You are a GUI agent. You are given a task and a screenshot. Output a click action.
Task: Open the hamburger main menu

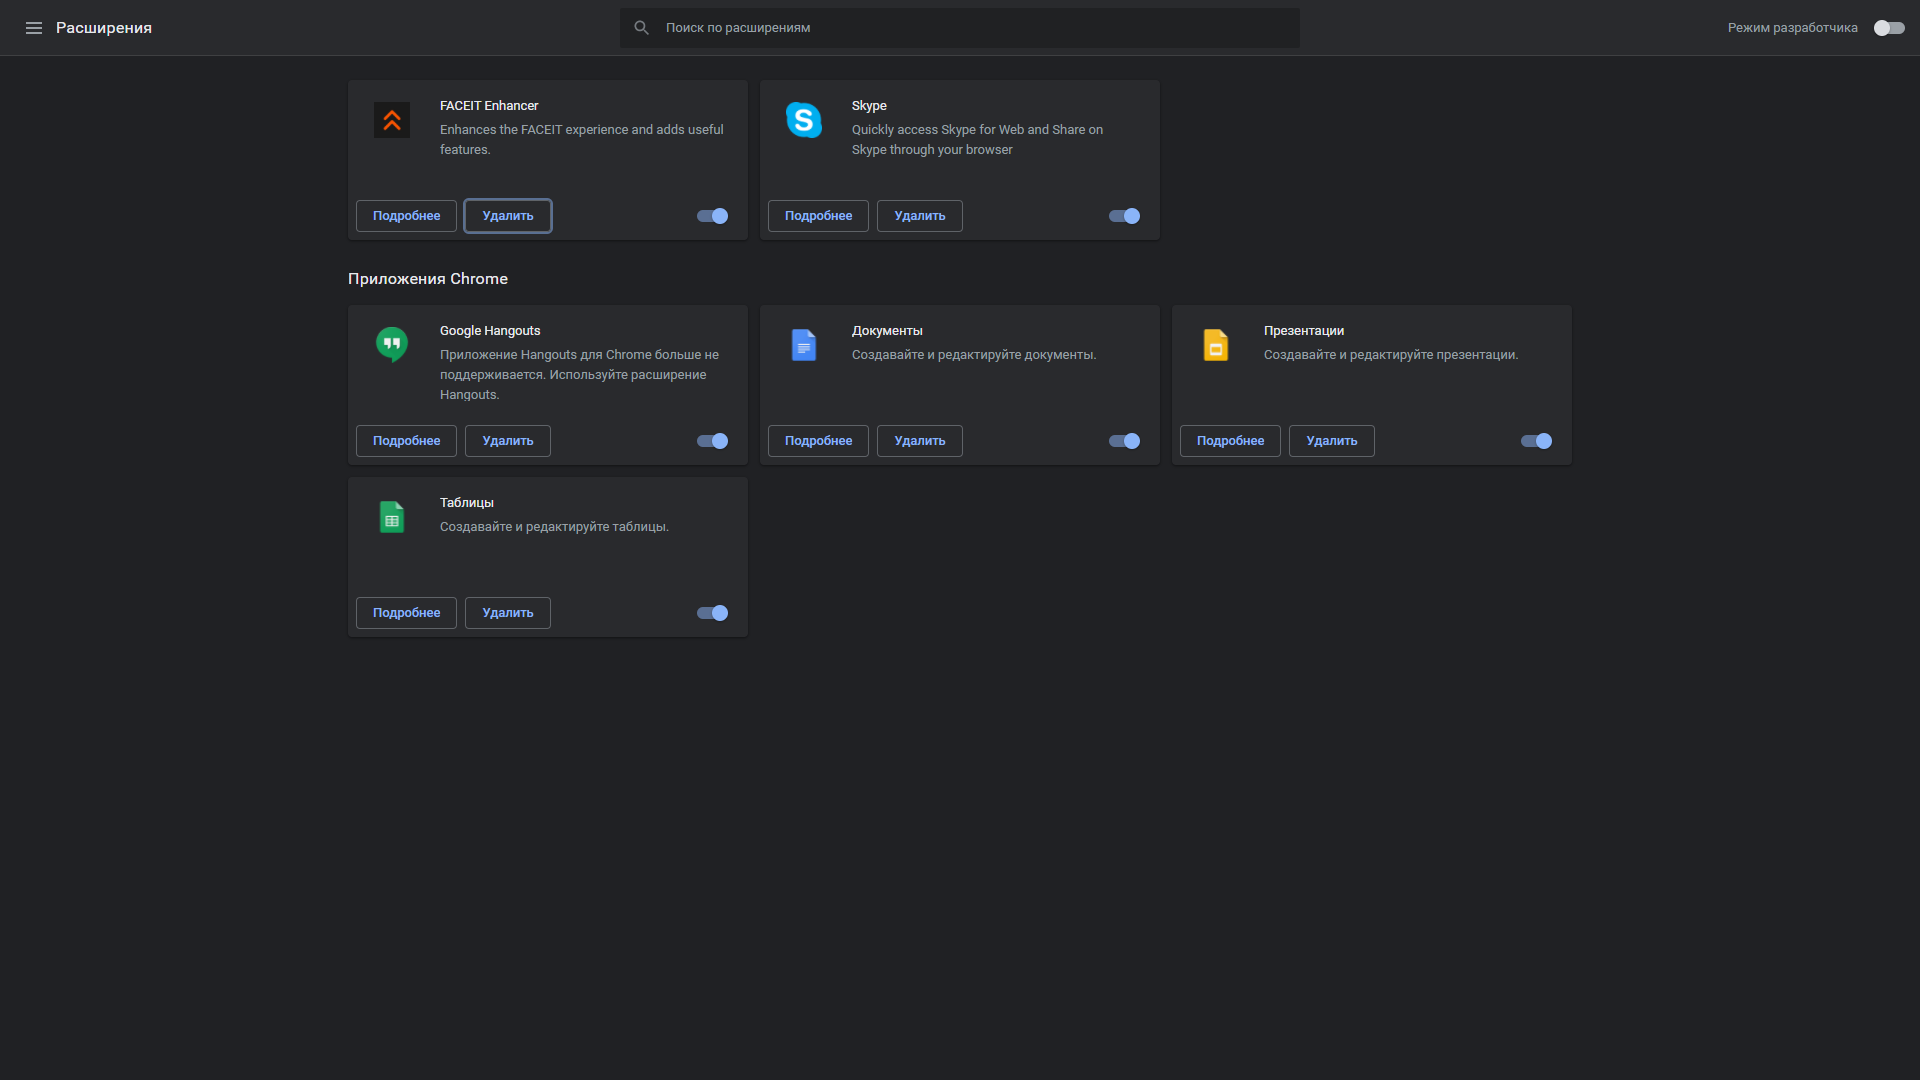pos(34,28)
